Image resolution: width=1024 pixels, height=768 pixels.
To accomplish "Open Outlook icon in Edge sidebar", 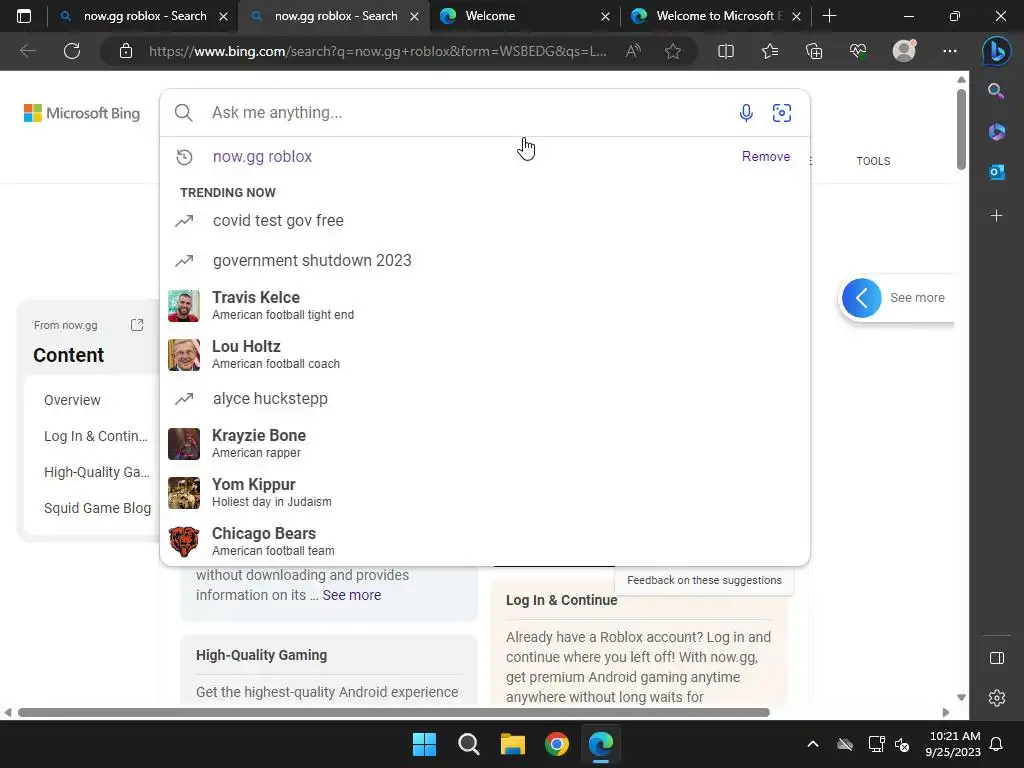I will [x=997, y=172].
